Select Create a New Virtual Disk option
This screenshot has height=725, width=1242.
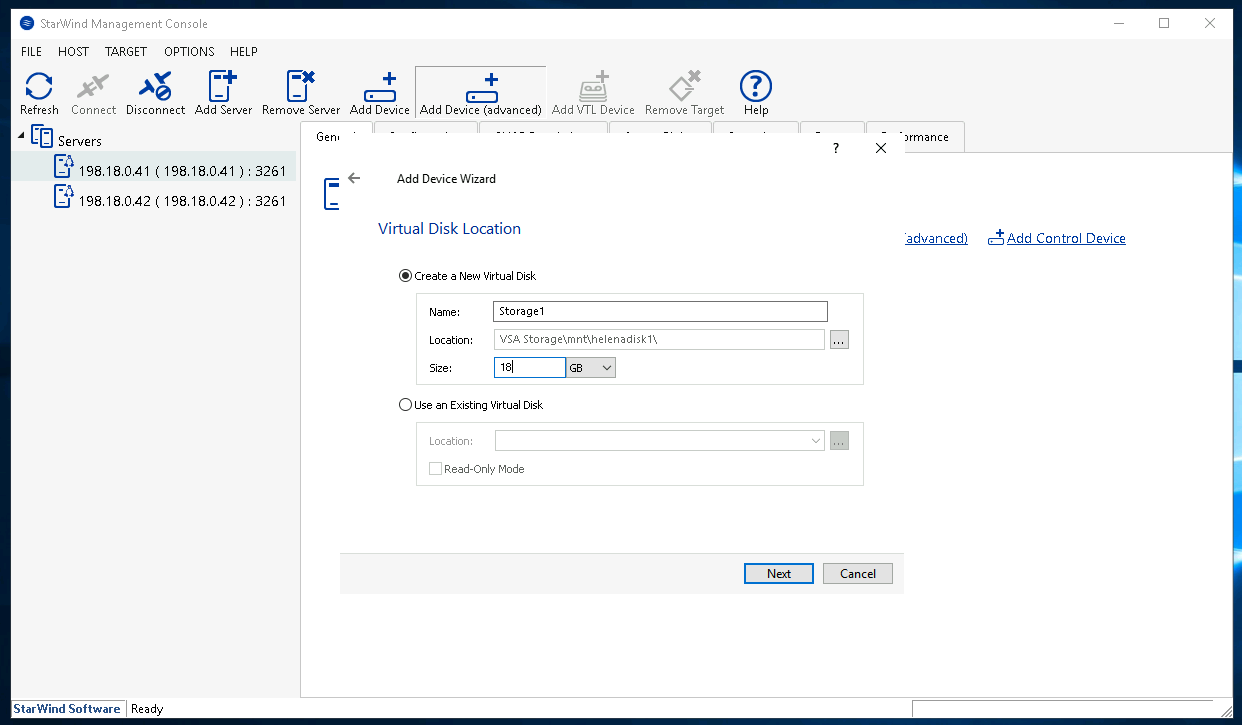[x=405, y=276]
